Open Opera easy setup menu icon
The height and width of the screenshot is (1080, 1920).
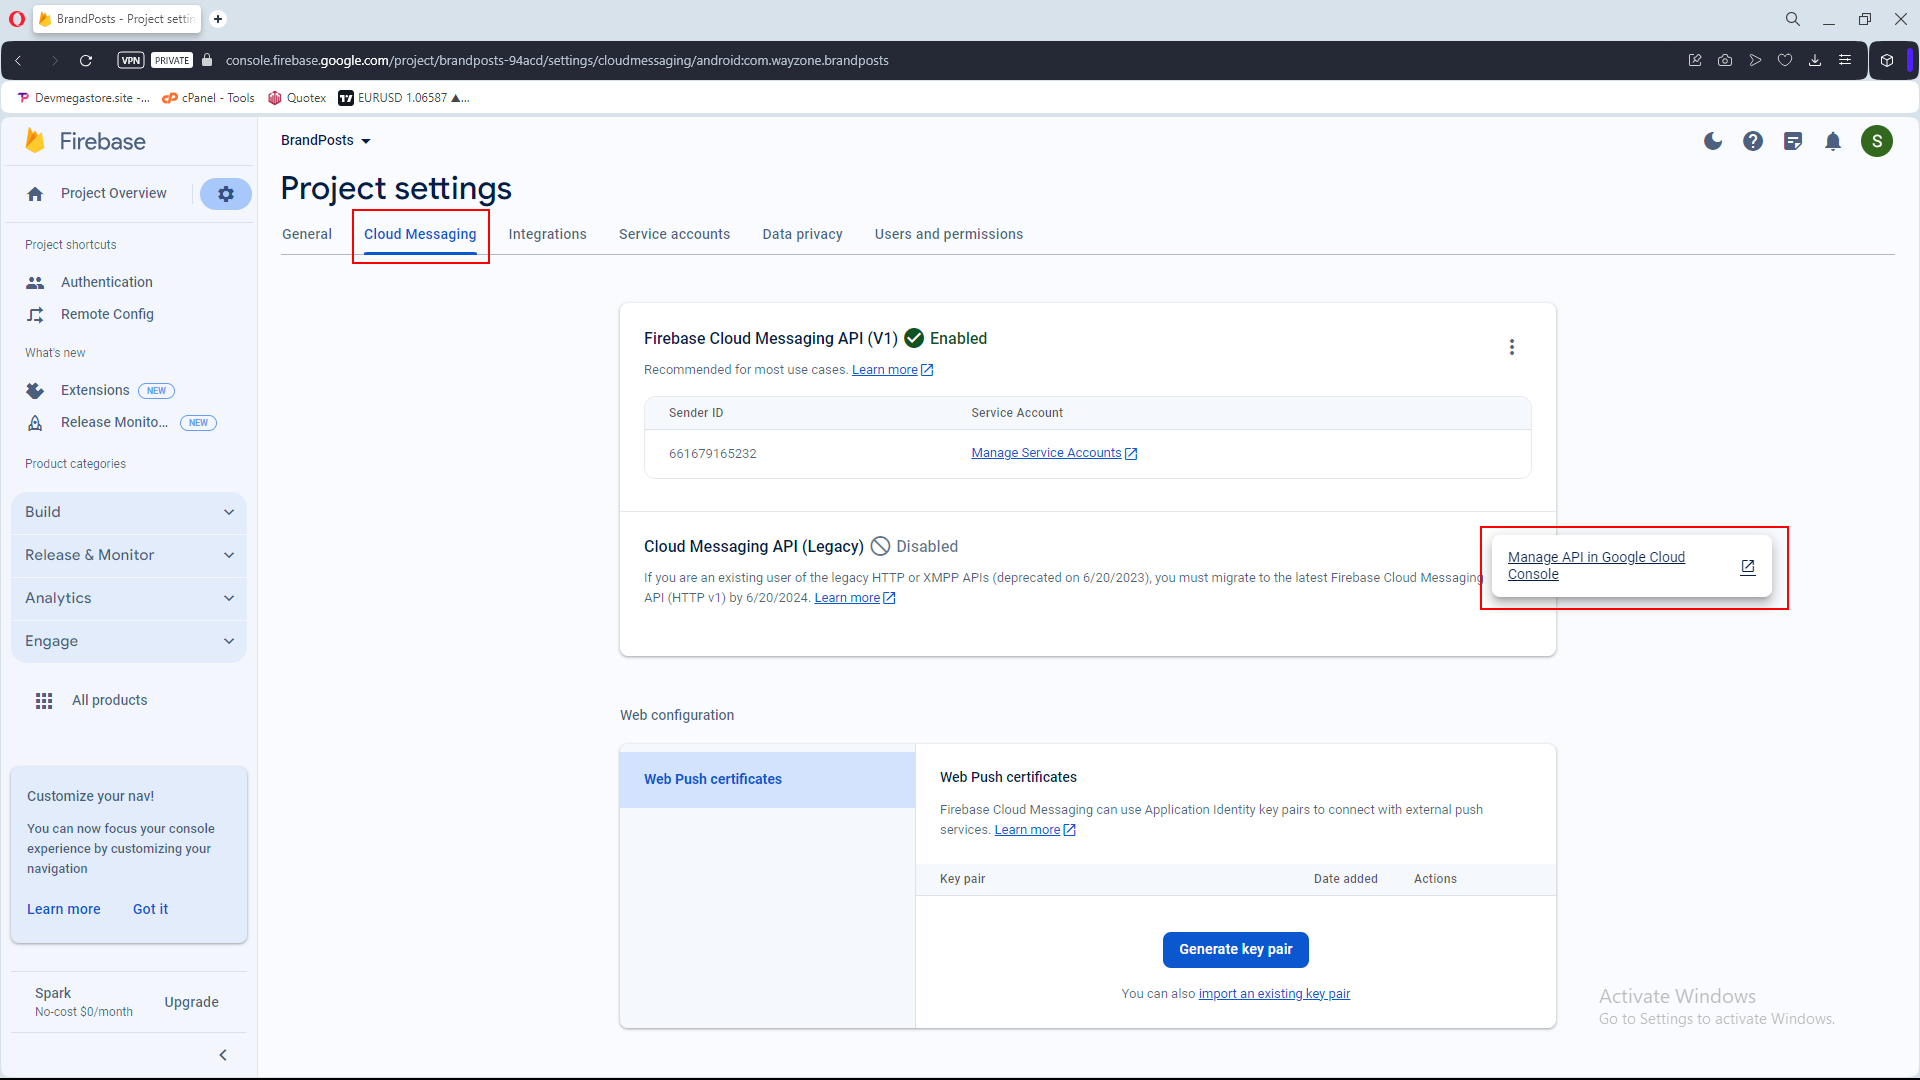click(1845, 60)
